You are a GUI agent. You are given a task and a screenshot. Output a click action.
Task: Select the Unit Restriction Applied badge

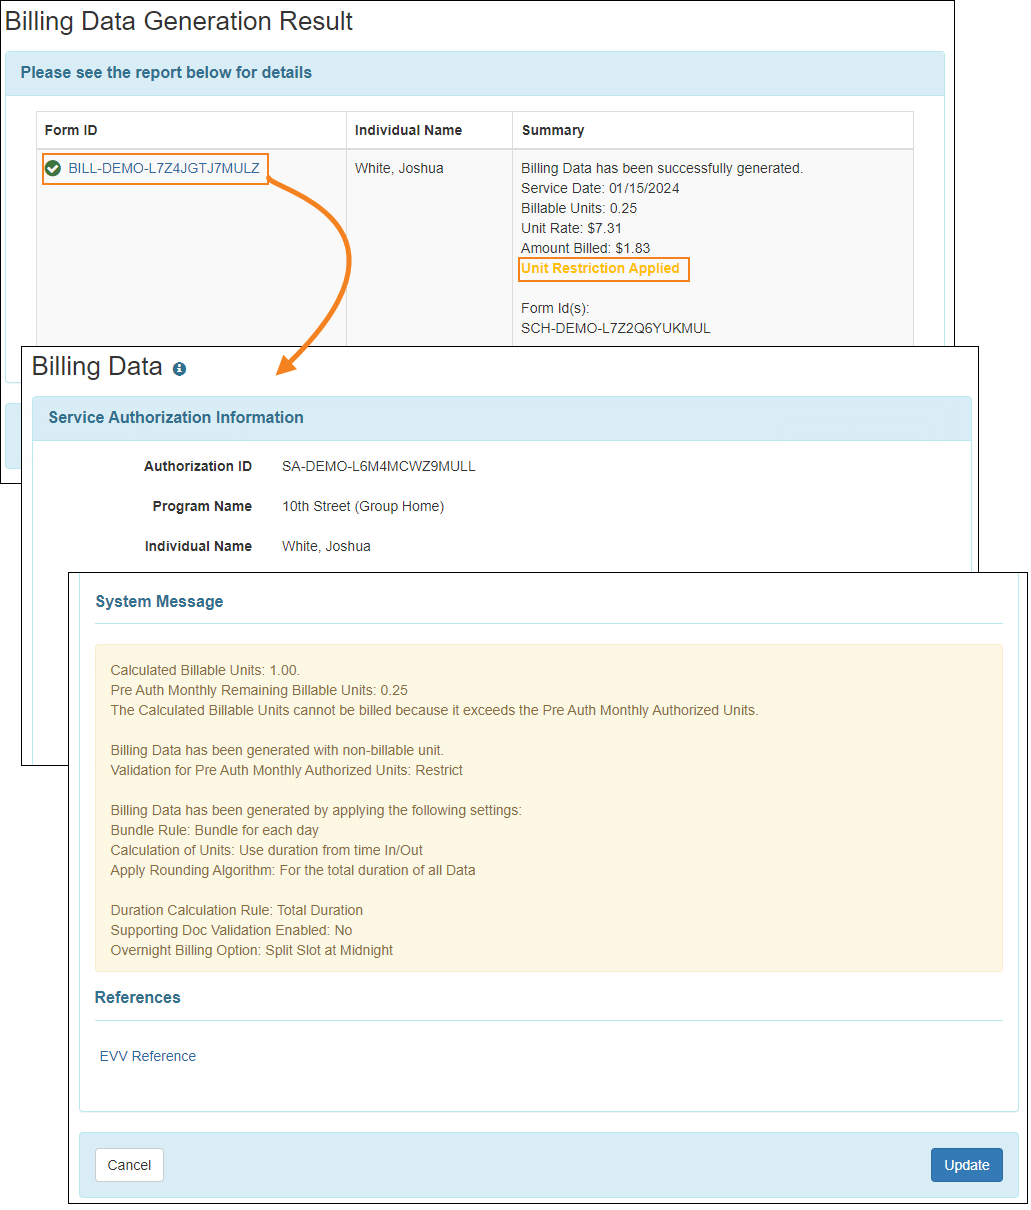tap(603, 268)
